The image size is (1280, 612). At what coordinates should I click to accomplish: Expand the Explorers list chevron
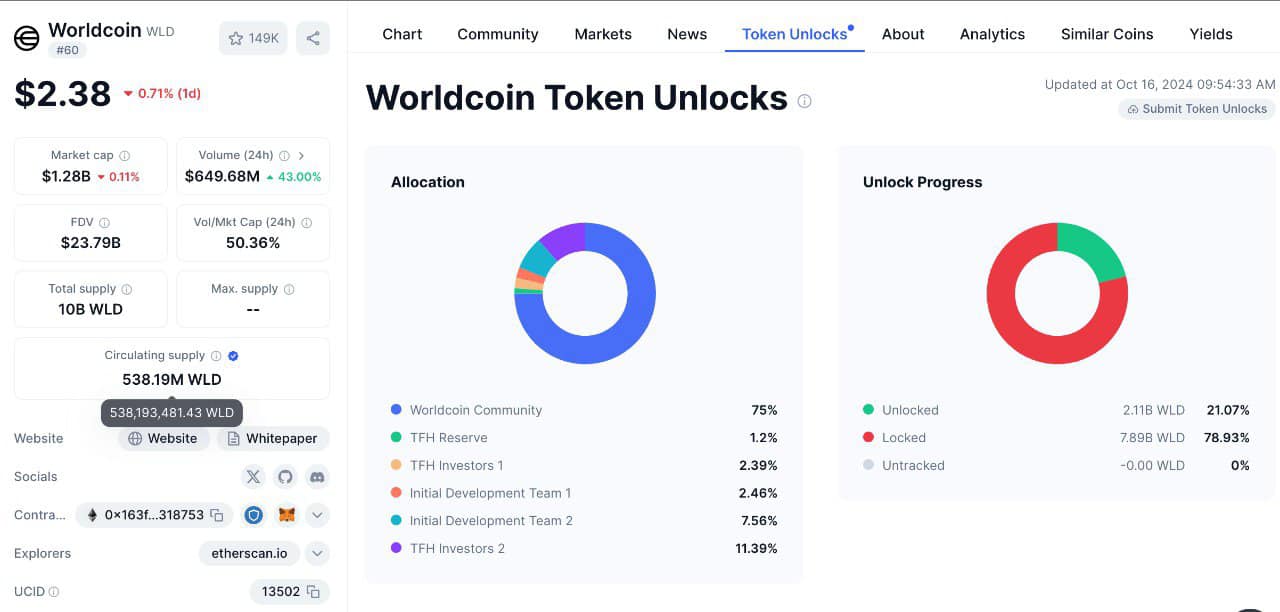(x=317, y=553)
